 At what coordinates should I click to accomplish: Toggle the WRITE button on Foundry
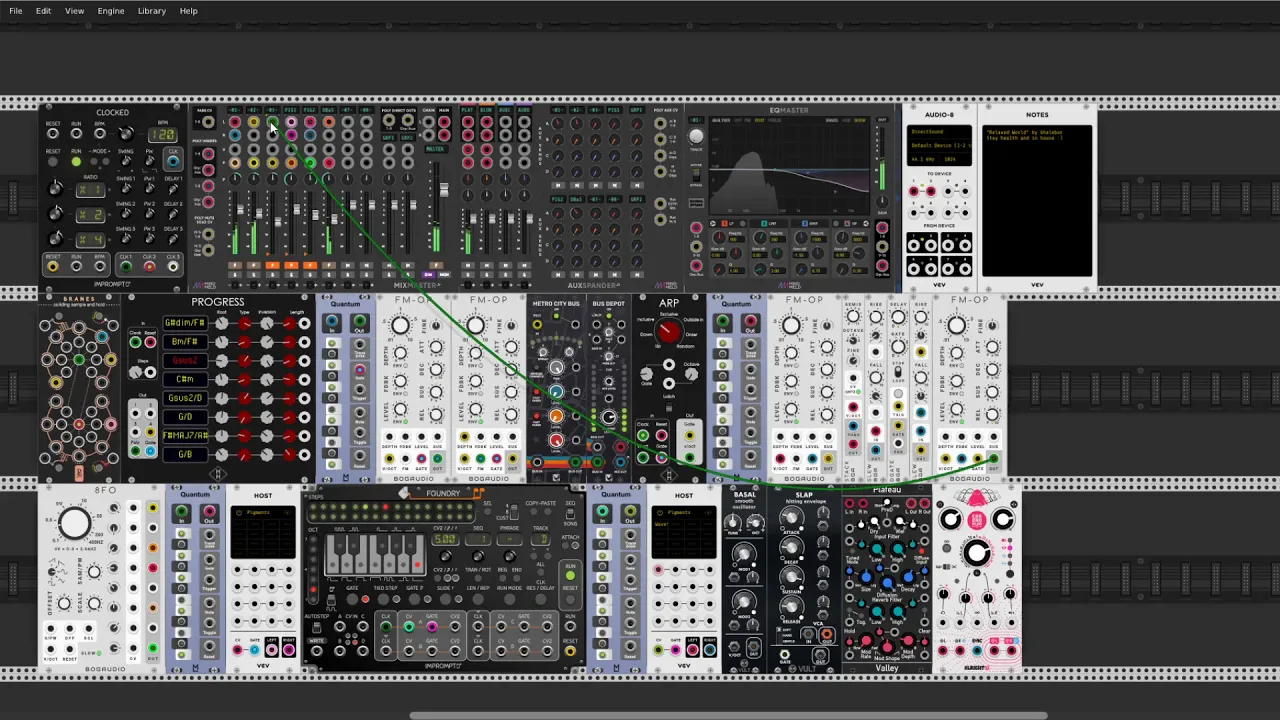[x=317, y=640]
